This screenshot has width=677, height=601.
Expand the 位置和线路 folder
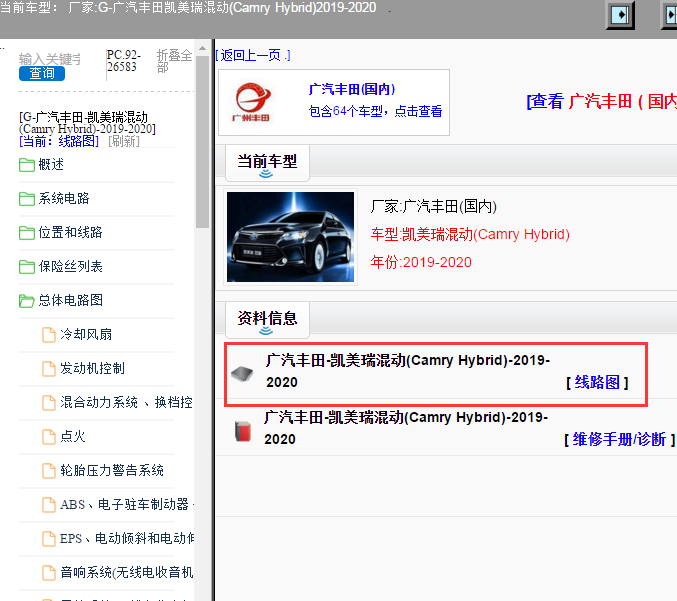click(27, 233)
